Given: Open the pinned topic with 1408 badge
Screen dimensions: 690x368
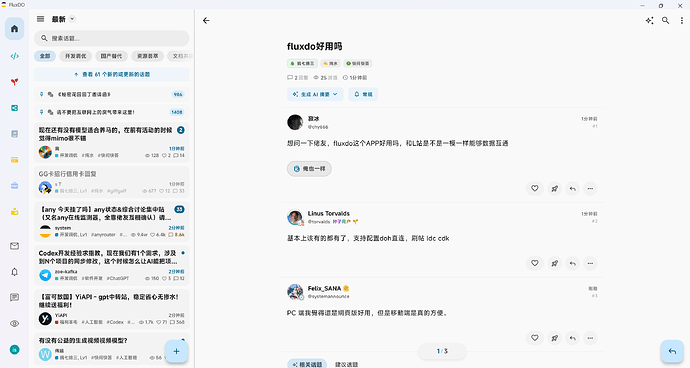Looking at the screenshot, I should point(112,112).
